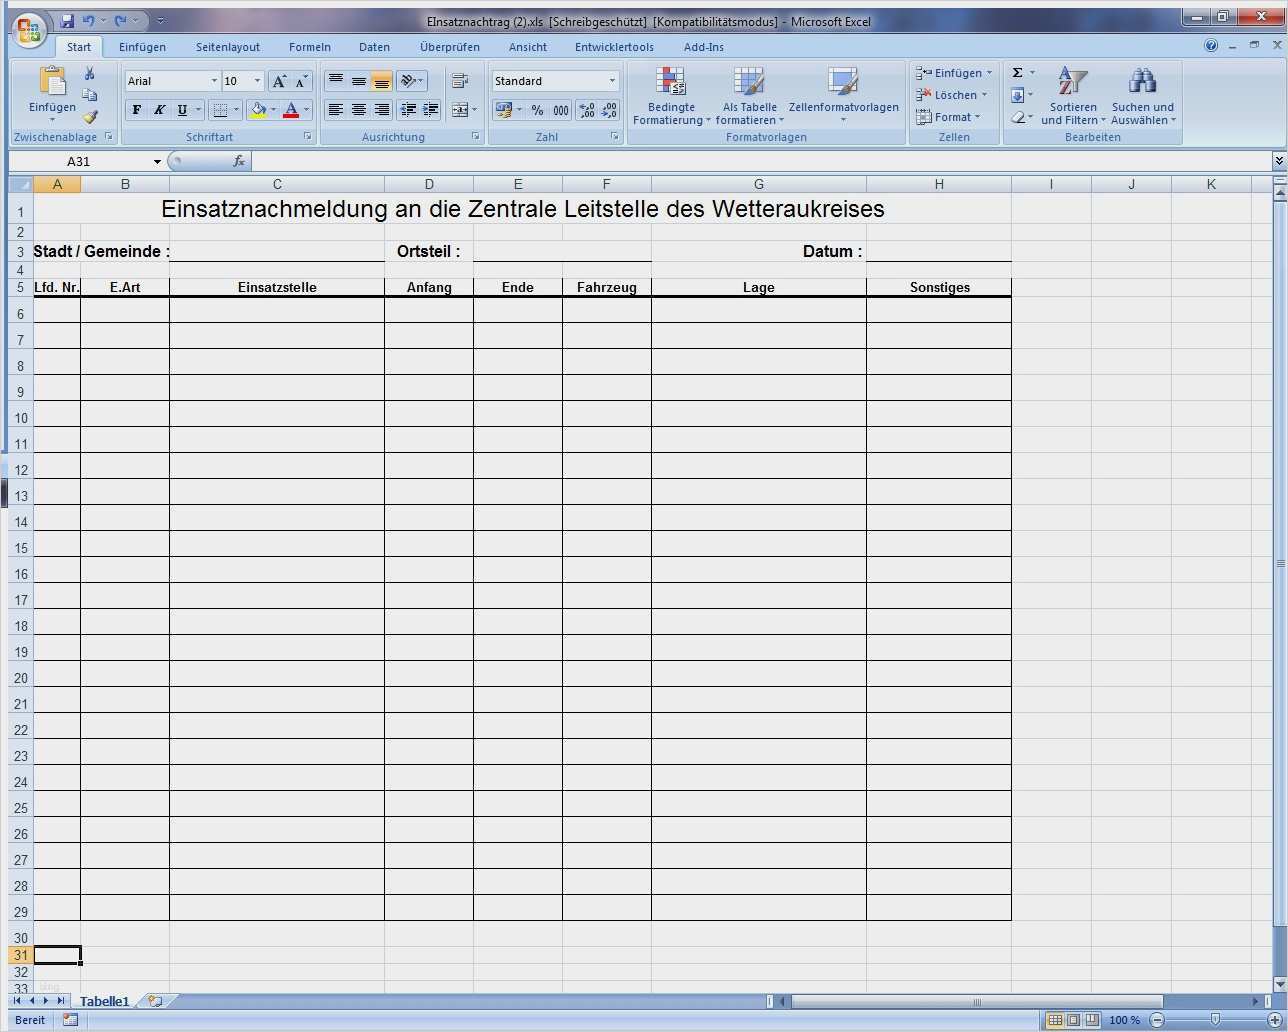This screenshot has height=1032, width=1288.
Task: Click the Office button logo
Action: pyautogui.click(x=30, y=30)
